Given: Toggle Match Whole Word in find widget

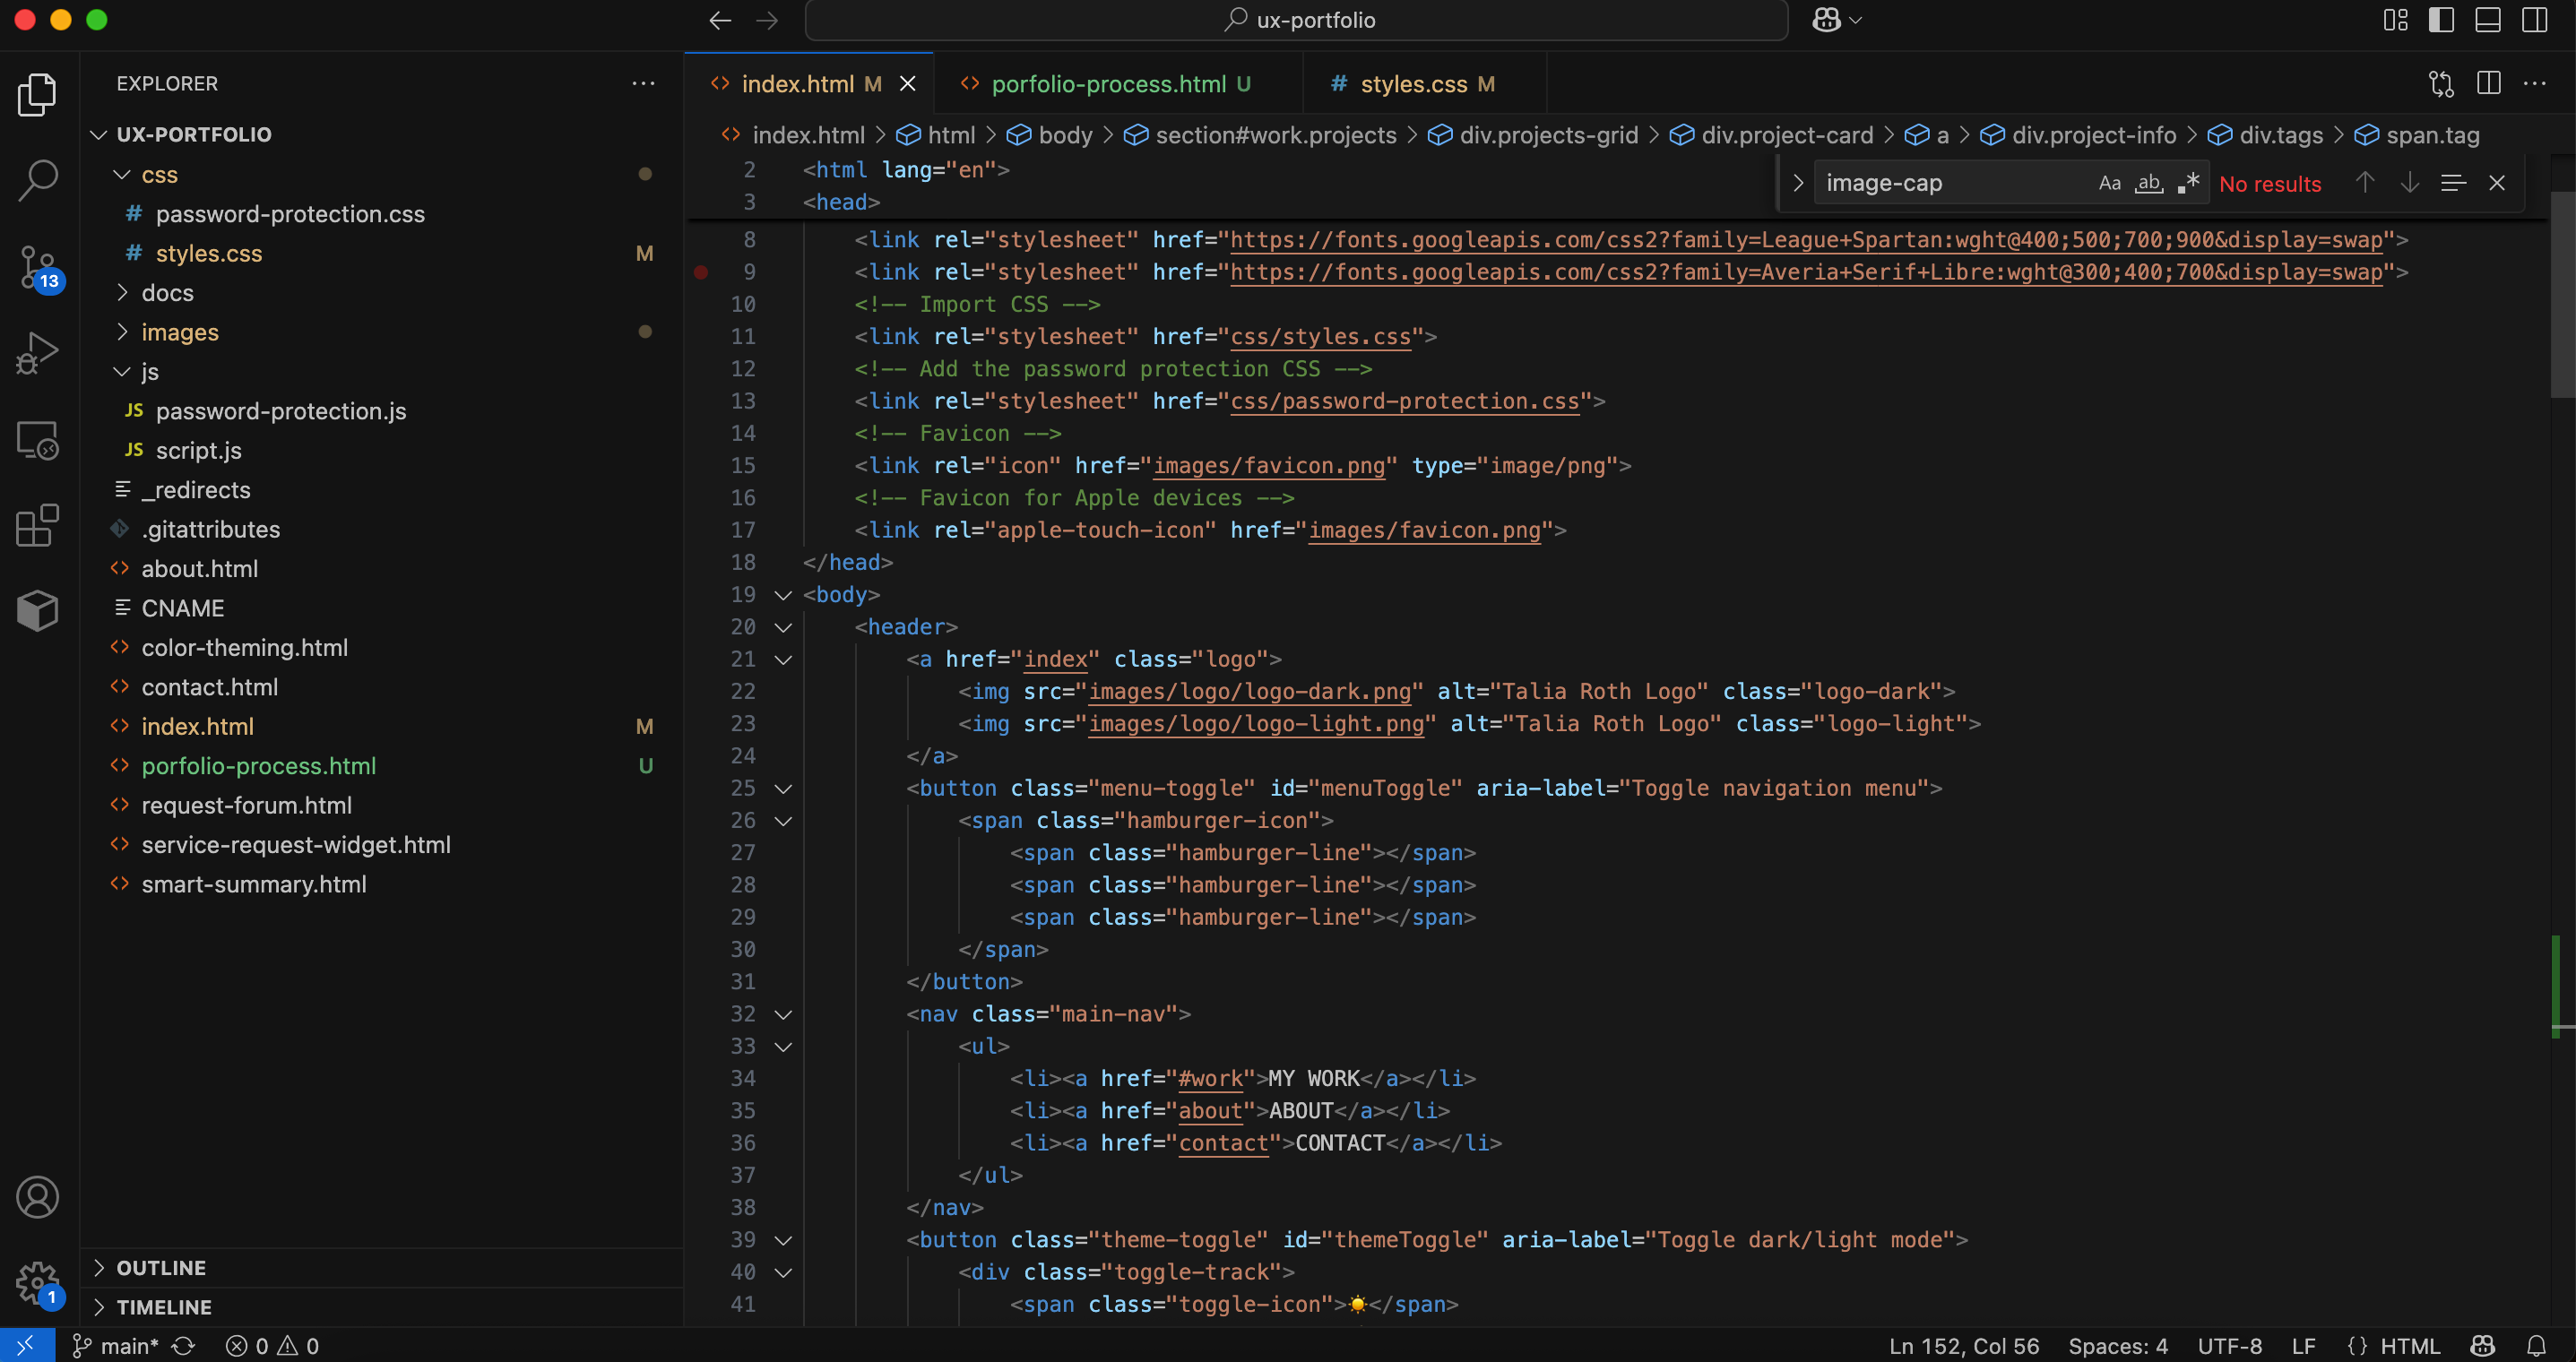Looking at the screenshot, I should (2149, 183).
